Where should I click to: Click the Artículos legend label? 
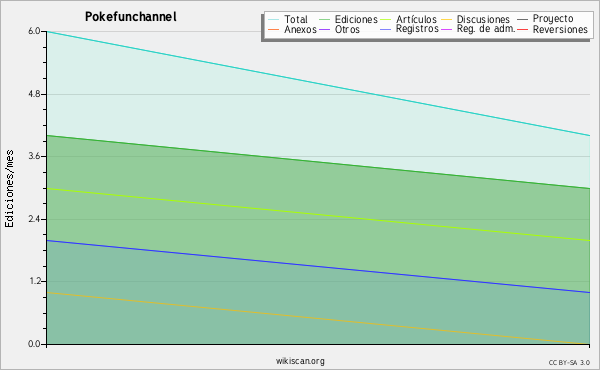click(416, 20)
